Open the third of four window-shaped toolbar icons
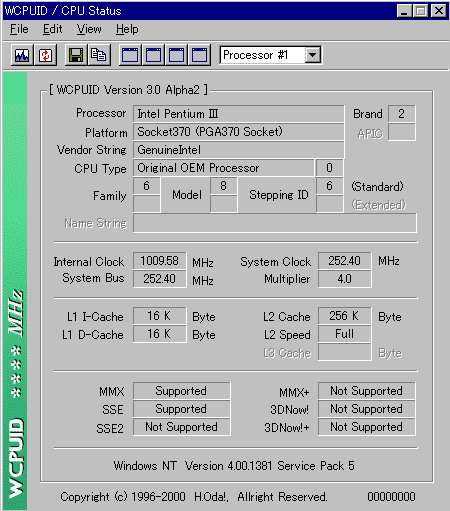Screen dimensions: 450x511 pyautogui.click(x=176, y=55)
